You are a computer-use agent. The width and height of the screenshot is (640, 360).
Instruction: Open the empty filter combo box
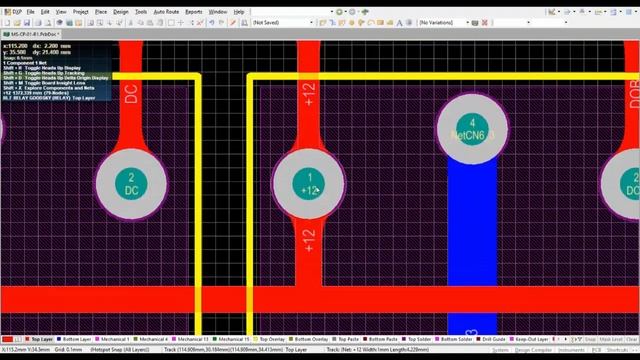tap(512, 23)
